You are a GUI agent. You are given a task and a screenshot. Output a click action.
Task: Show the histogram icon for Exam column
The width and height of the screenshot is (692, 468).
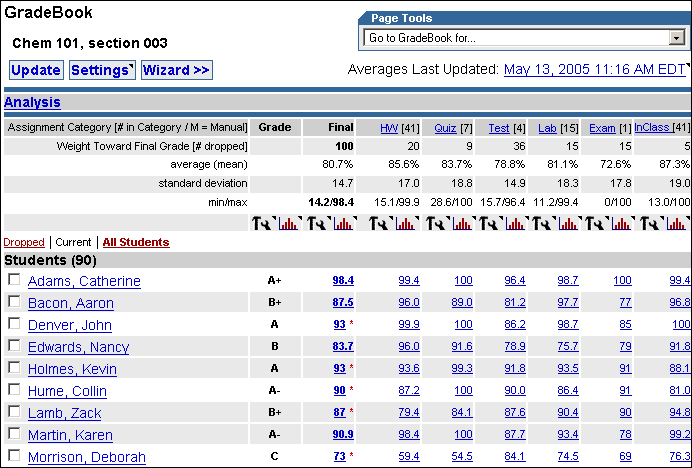coord(622,223)
